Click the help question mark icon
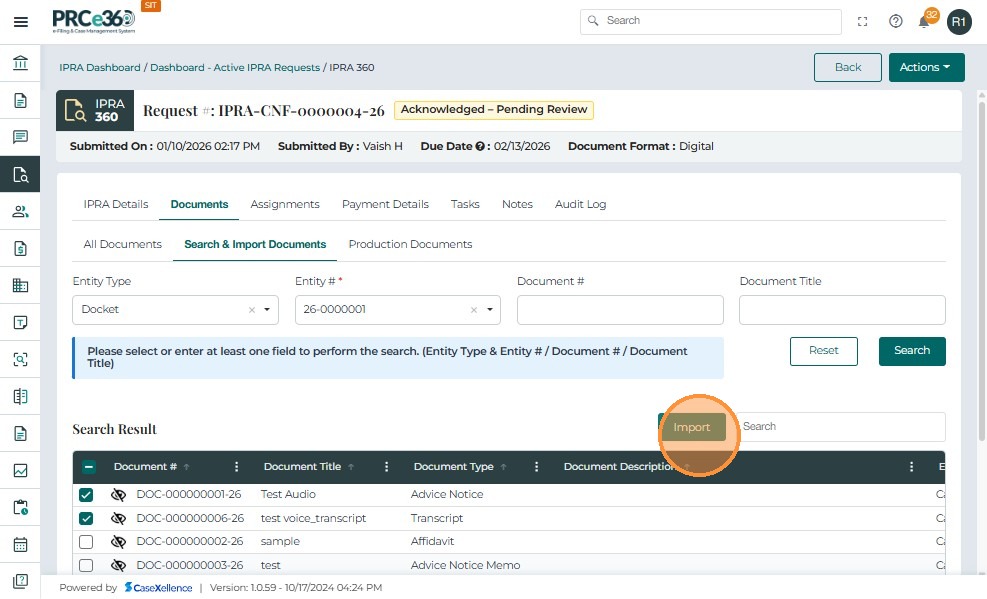The height and width of the screenshot is (599, 987). (x=895, y=21)
